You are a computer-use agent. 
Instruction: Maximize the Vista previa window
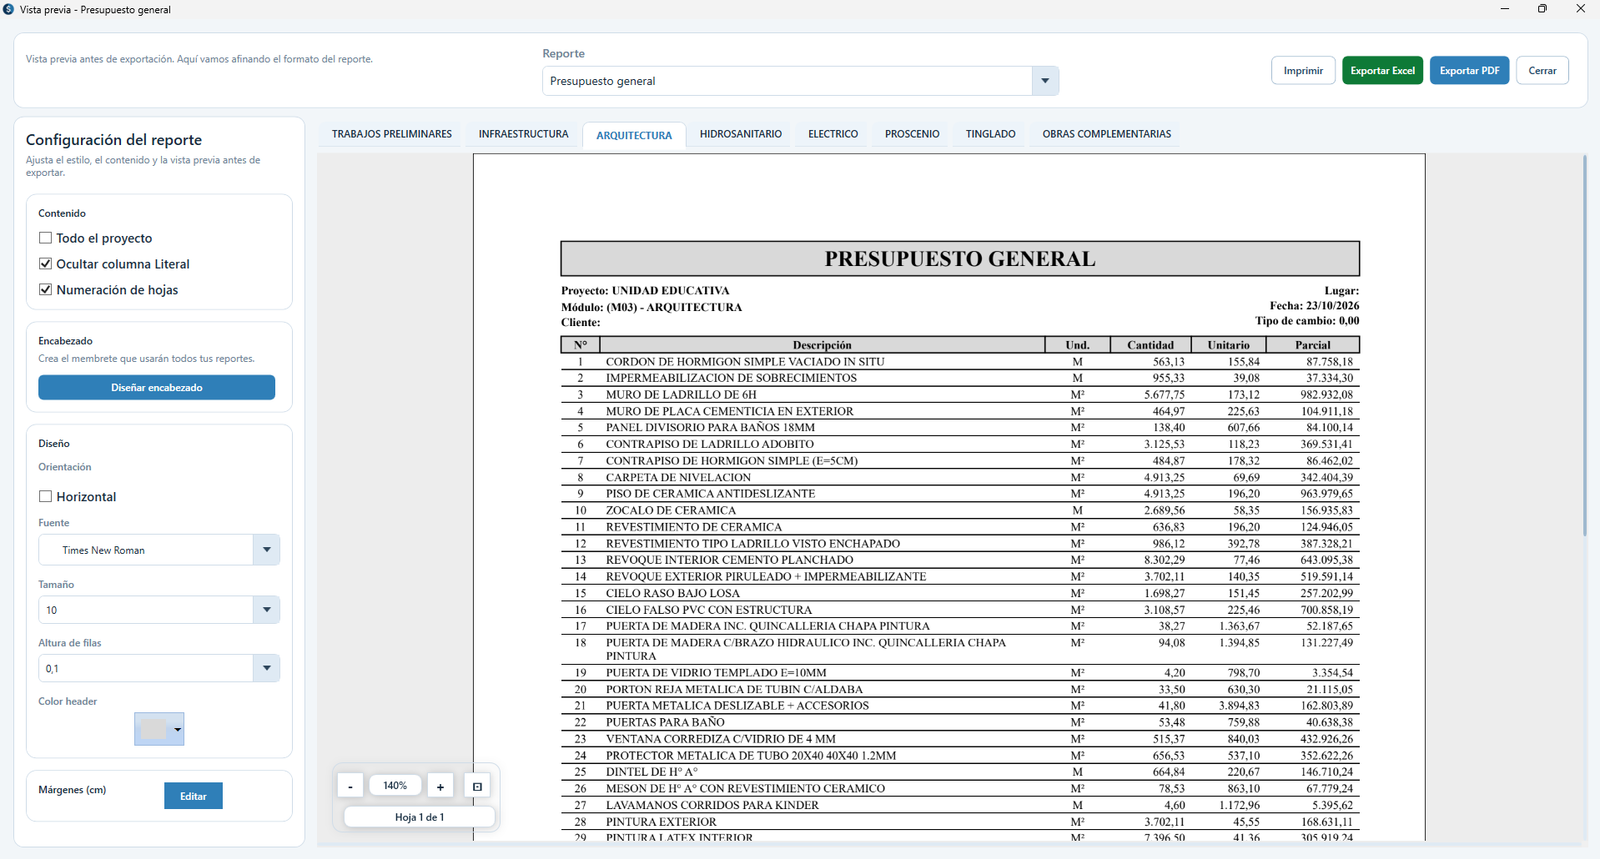click(x=1542, y=9)
